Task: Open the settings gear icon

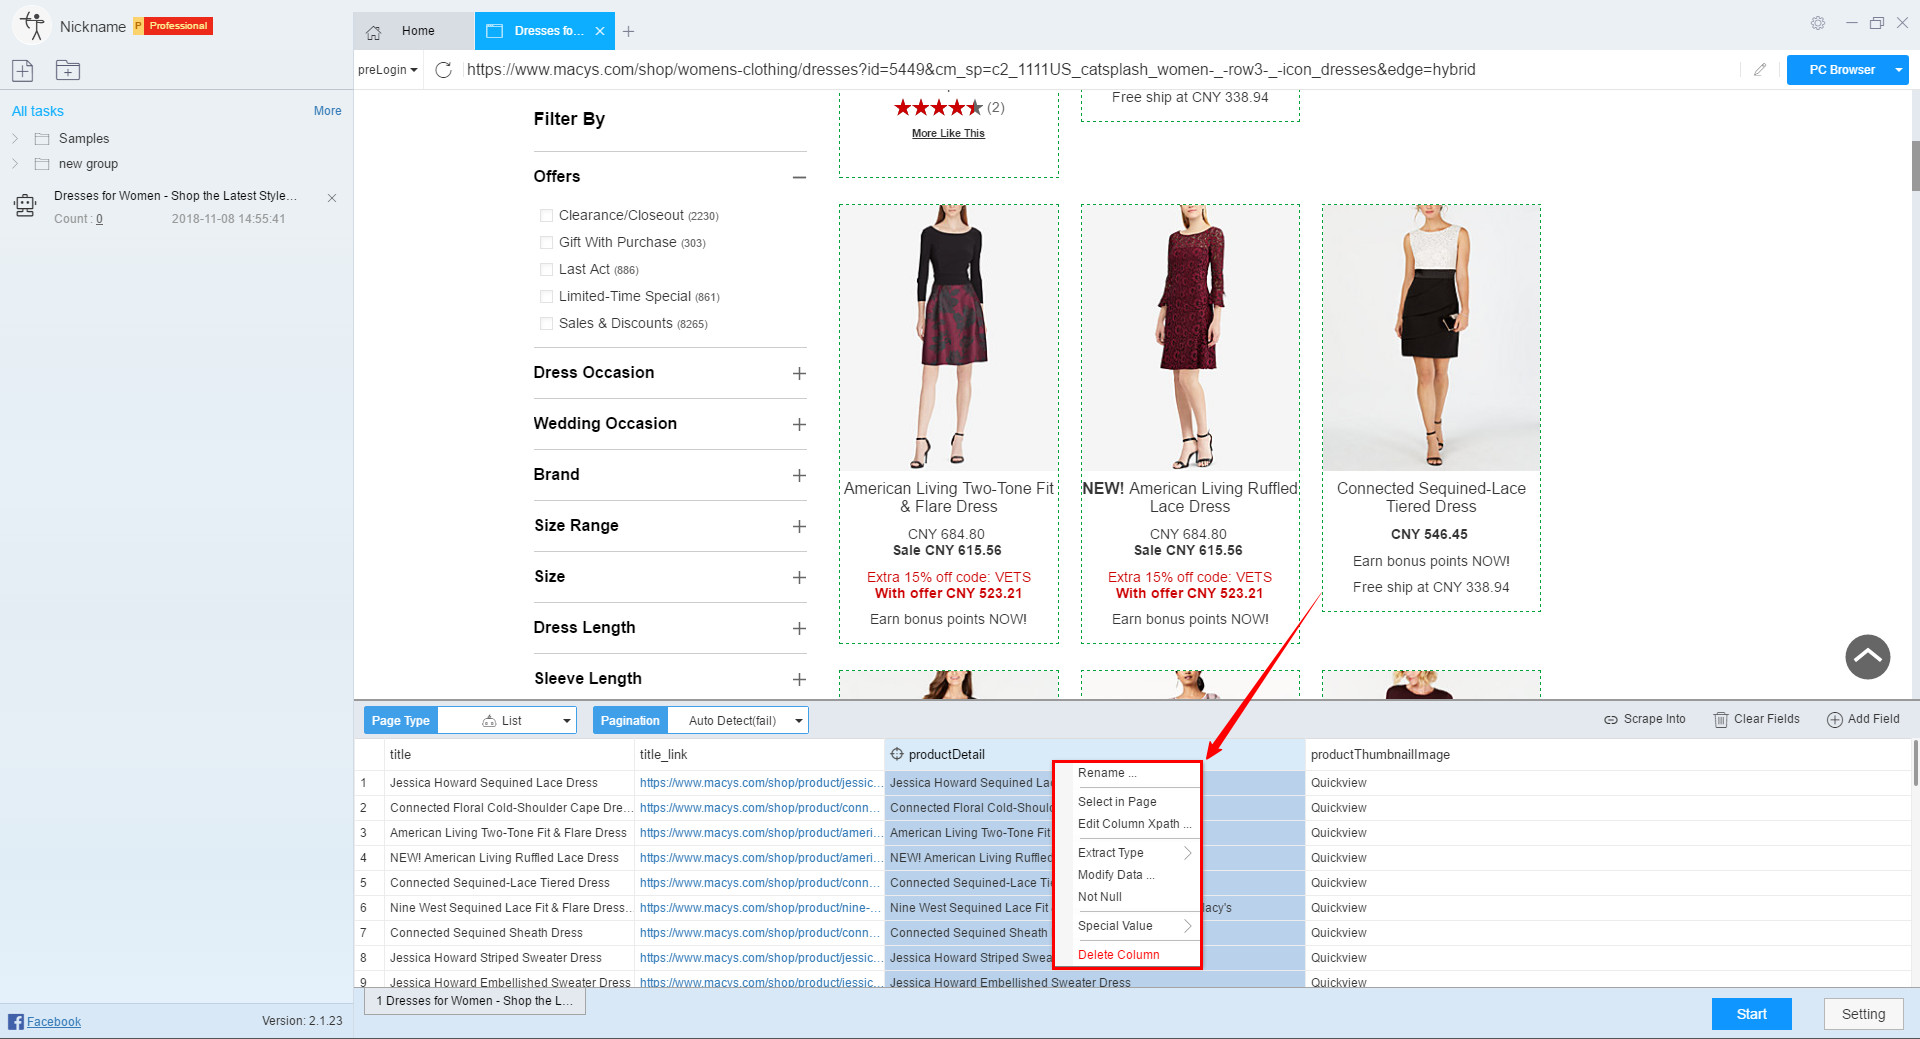Action: point(1818,23)
